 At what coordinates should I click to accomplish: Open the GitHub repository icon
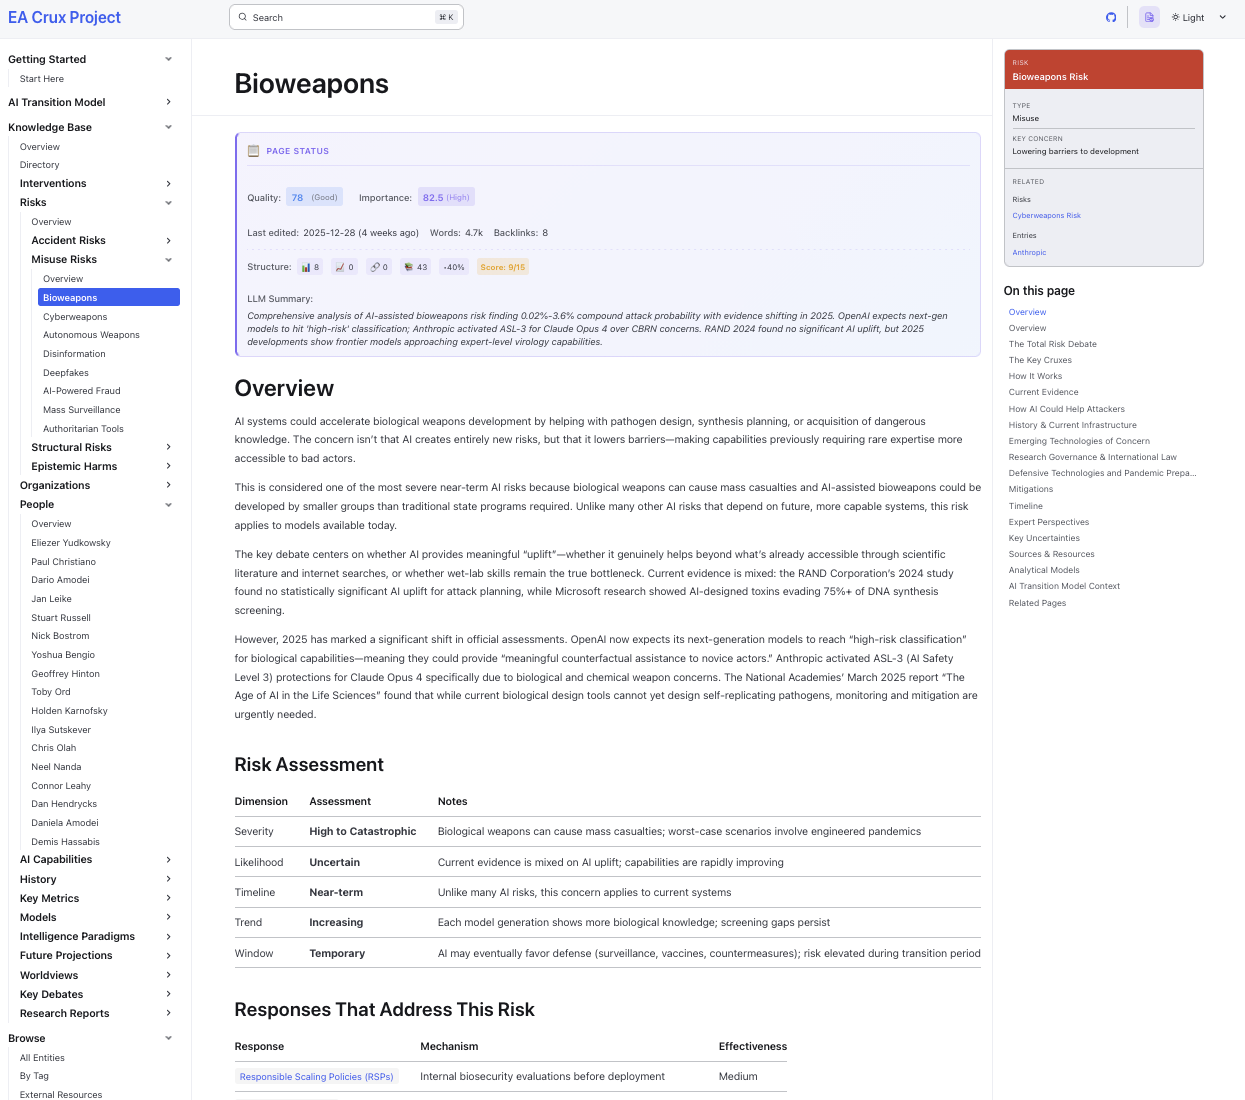coord(1111,17)
